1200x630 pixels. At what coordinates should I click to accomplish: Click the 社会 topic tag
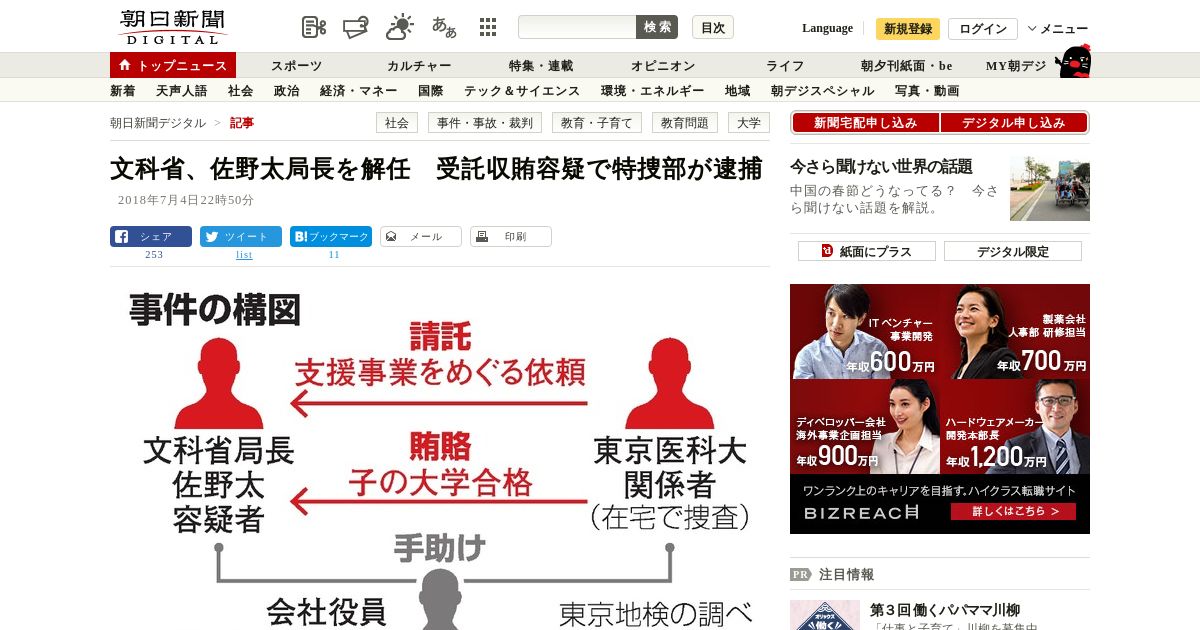coord(397,123)
